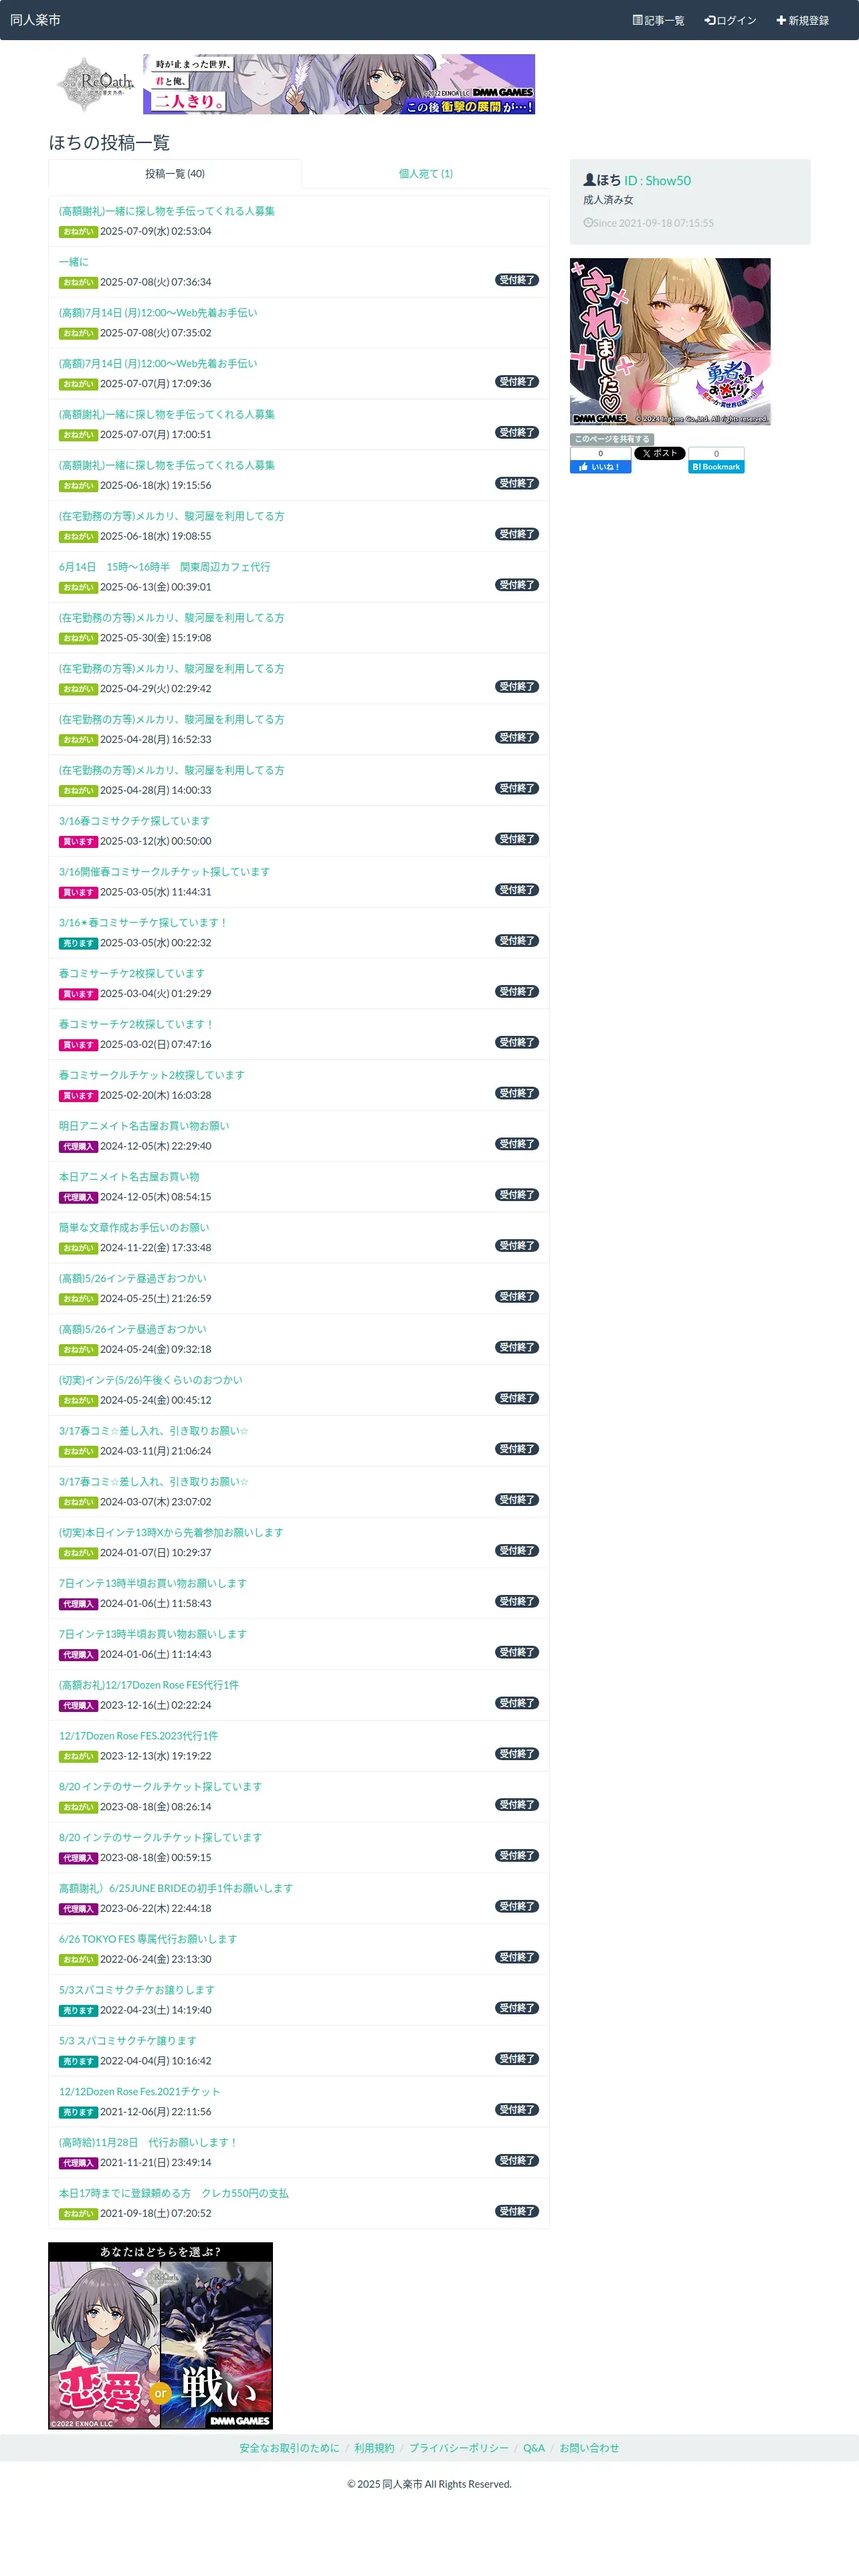The height and width of the screenshot is (2576, 859).
Task: Open 簡単な文章作成お手伝いのお願い post
Action: 134,1227
